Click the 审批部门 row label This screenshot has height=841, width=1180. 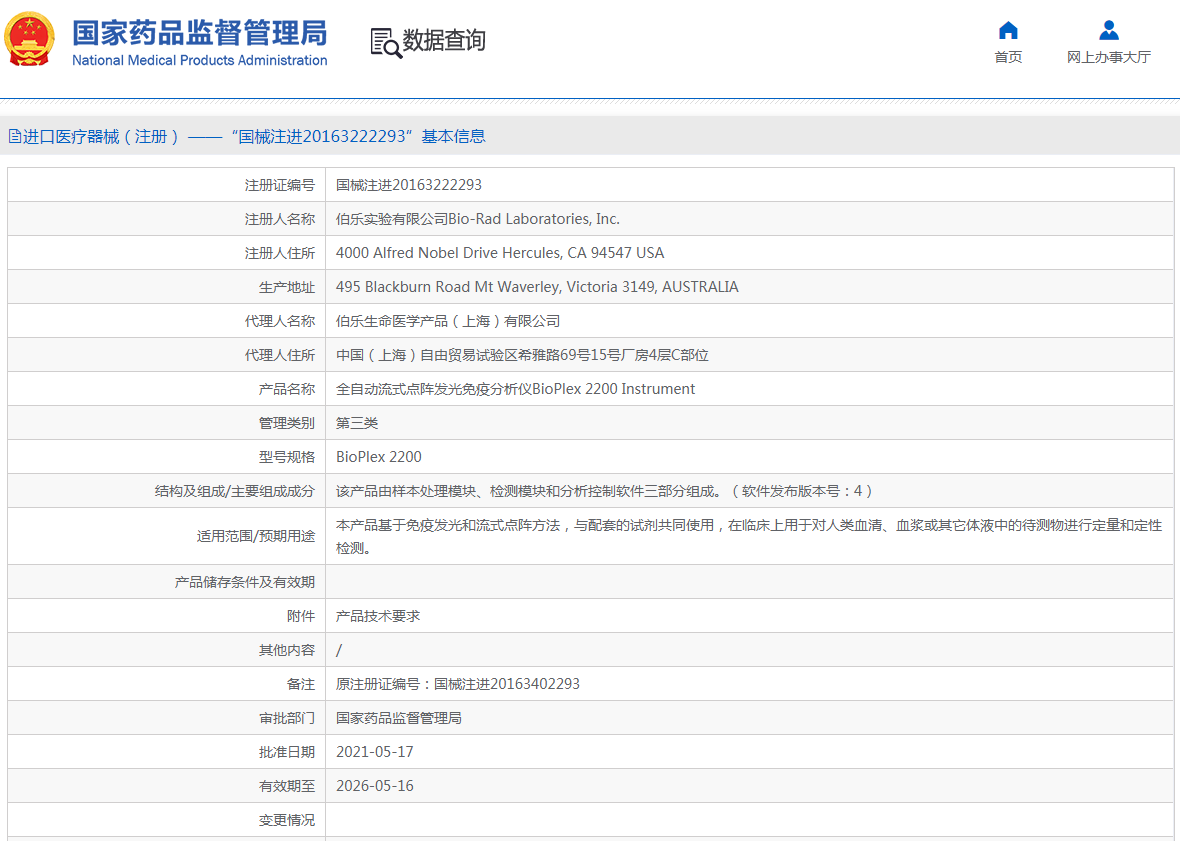tap(287, 718)
